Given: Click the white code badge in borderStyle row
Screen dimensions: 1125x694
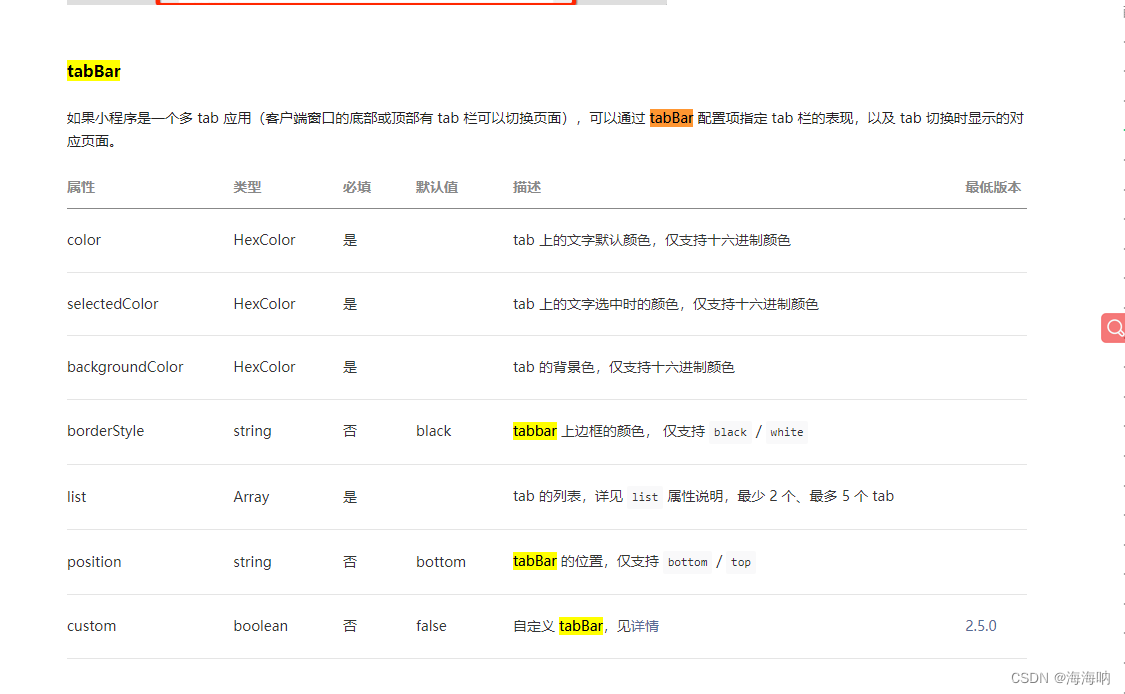Looking at the screenshot, I should pyautogui.click(x=786, y=431).
